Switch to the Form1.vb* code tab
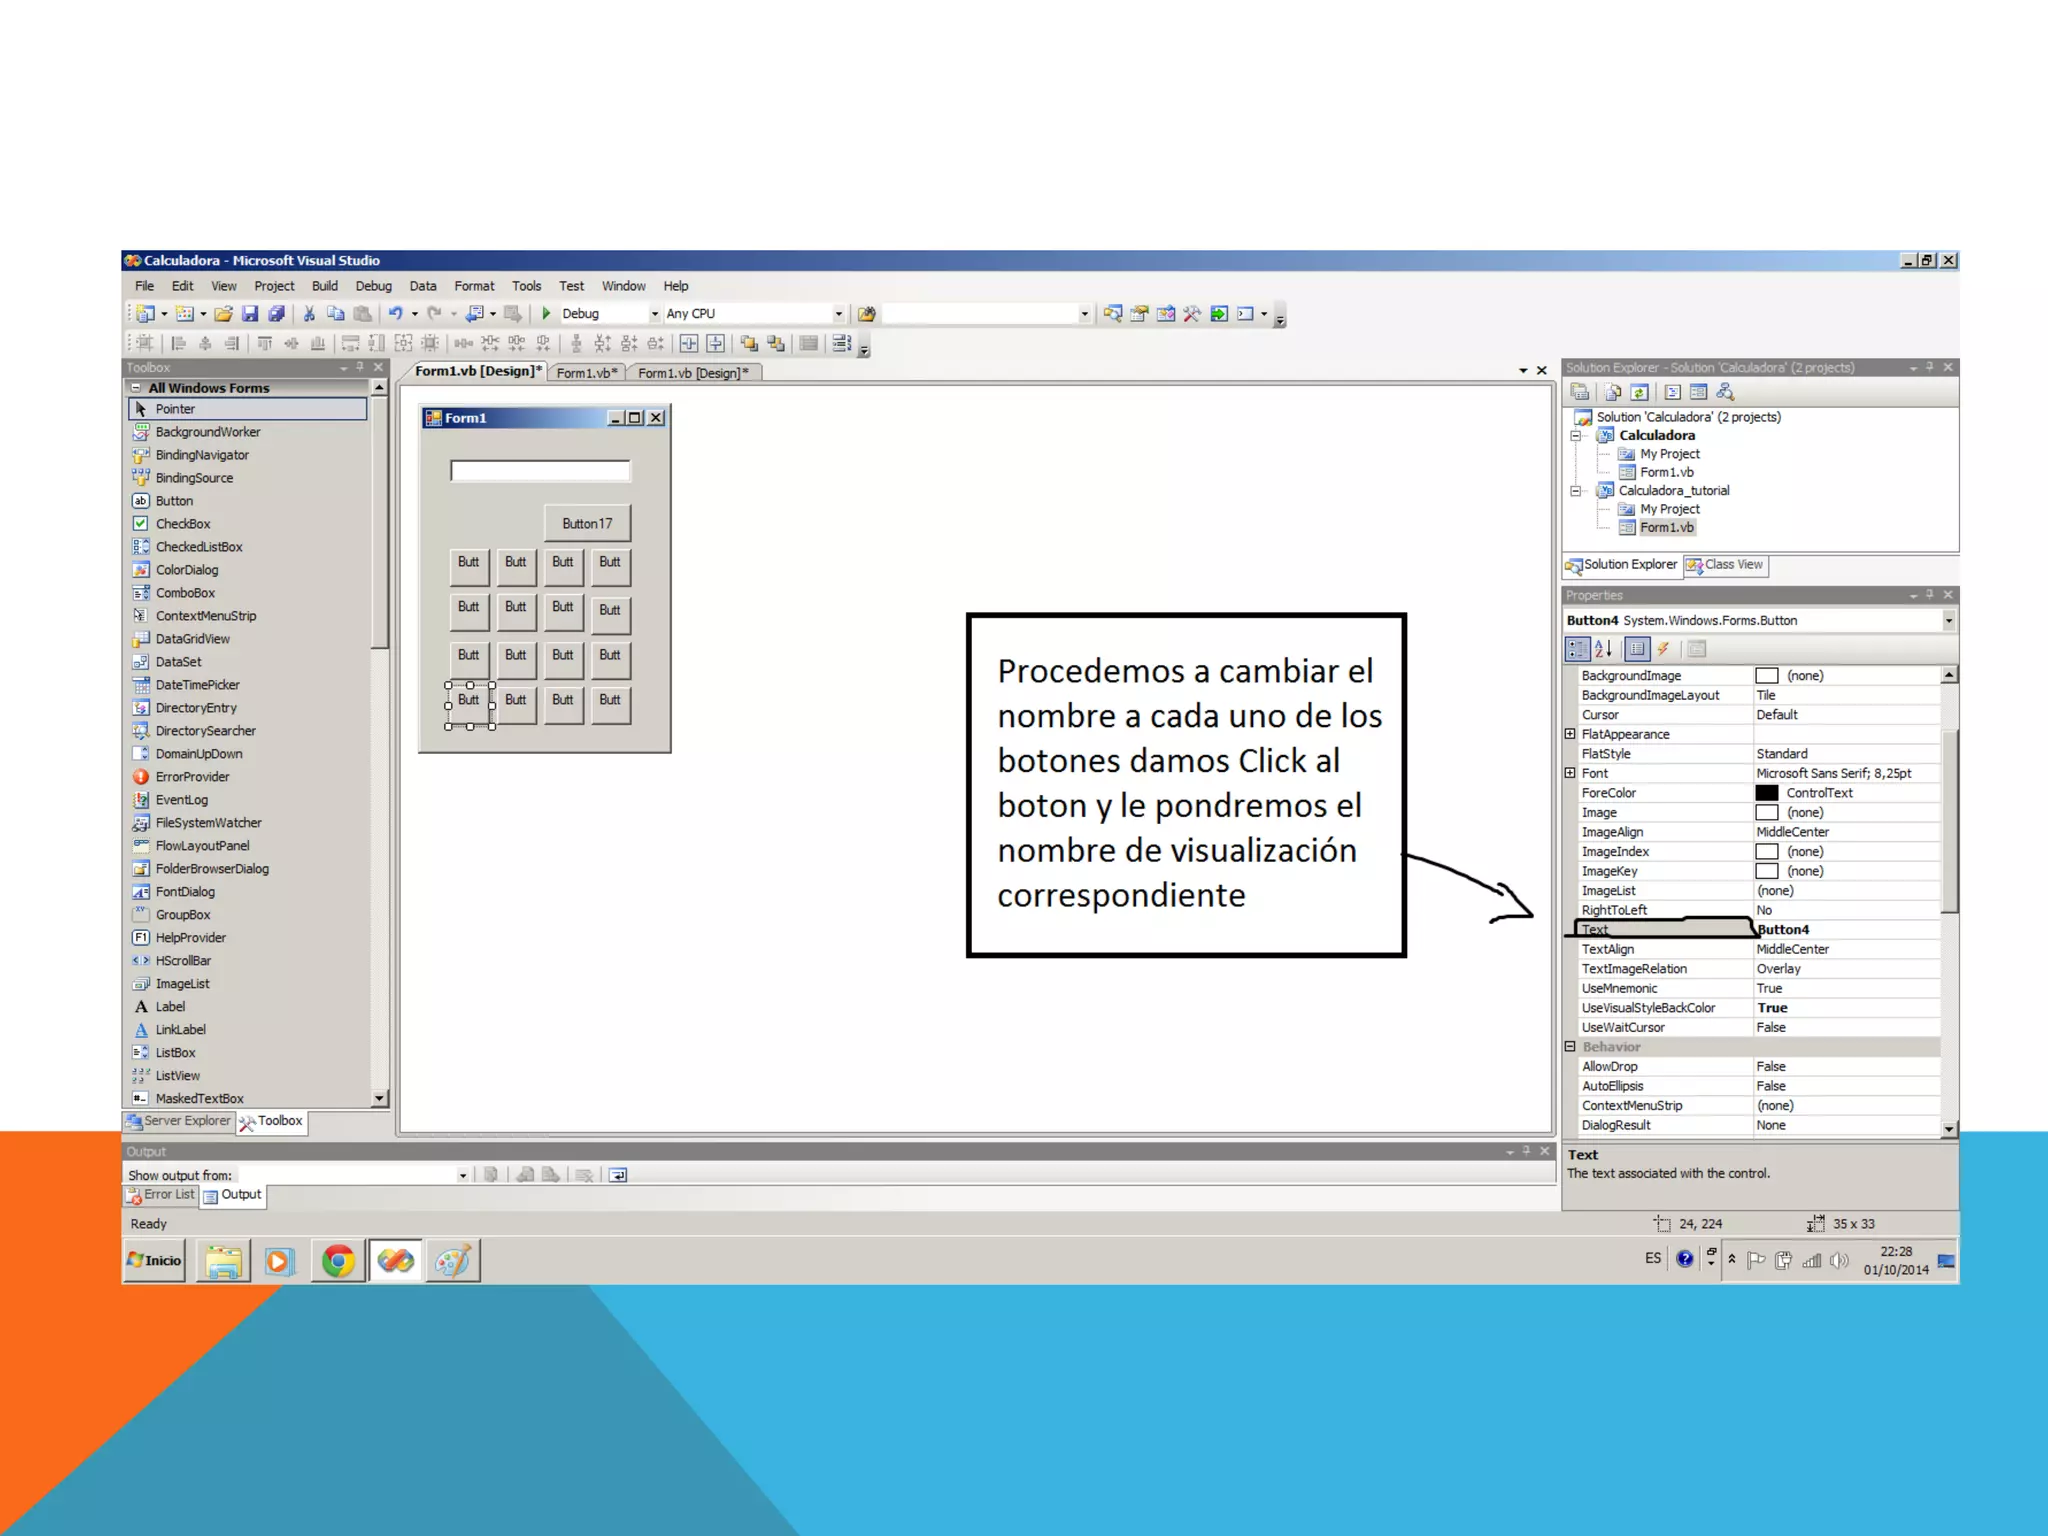 pos(586,373)
